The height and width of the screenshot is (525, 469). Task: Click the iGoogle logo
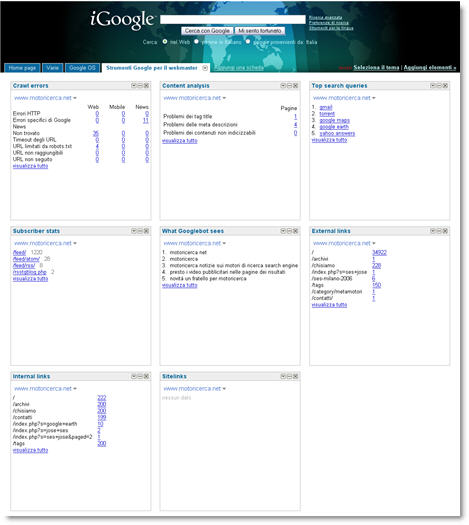point(122,19)
